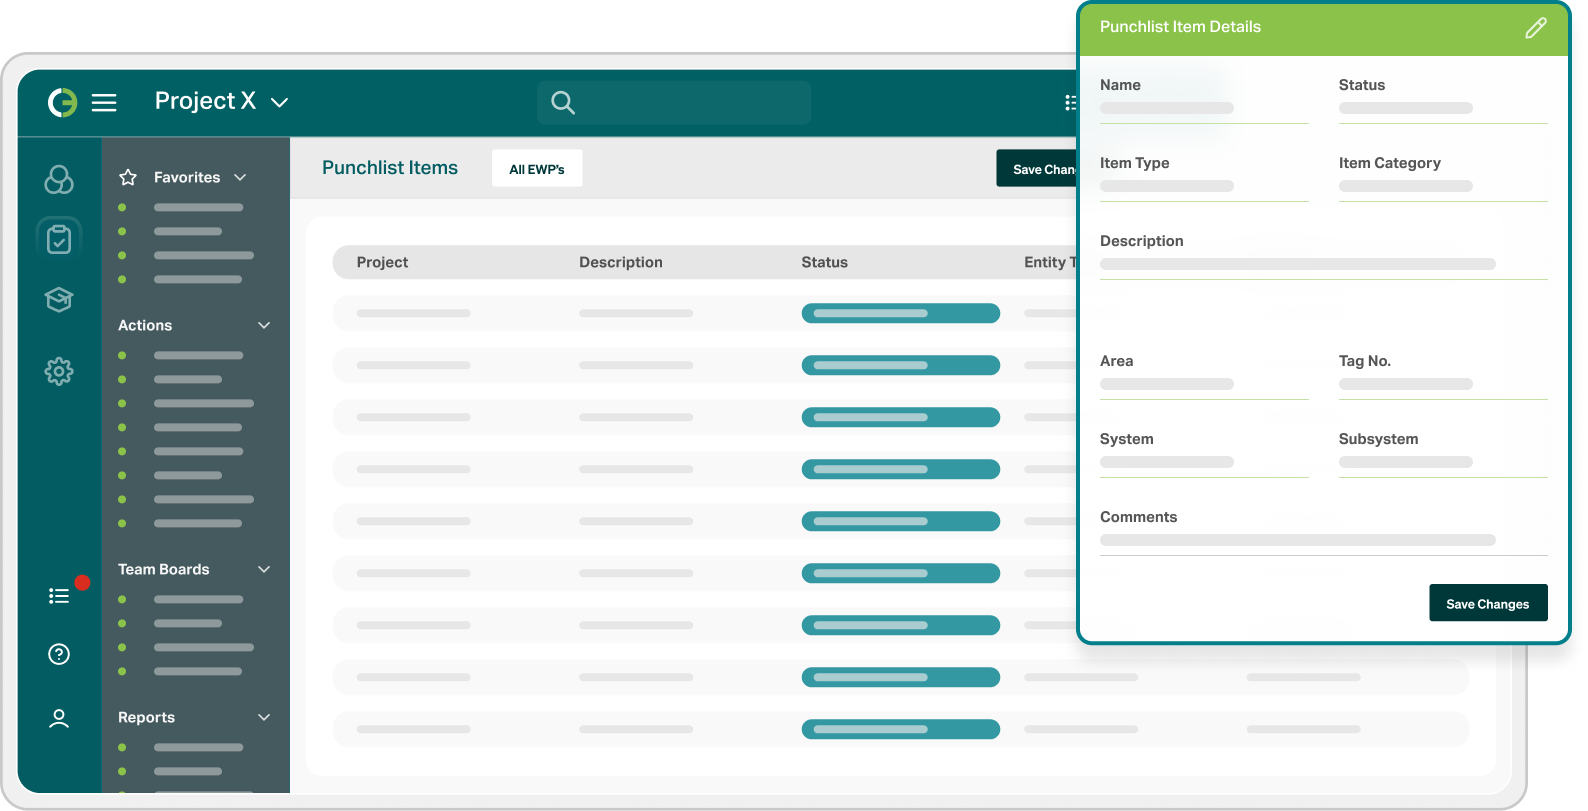Sort by the Status column header
This screenshot has width=1588, height=811.
click(x=824, y=262)
